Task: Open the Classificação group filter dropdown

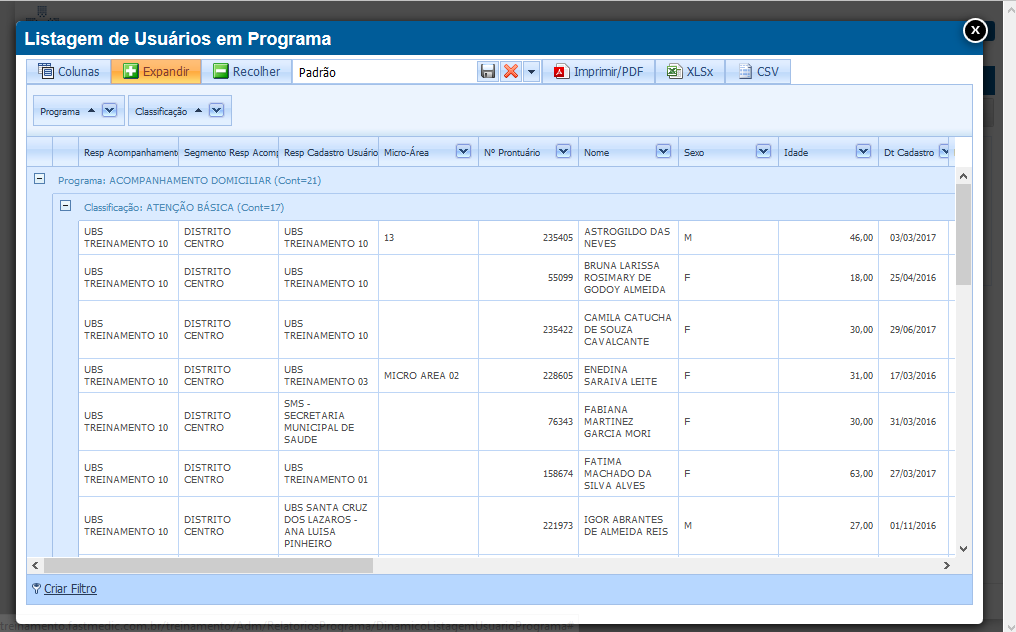Action: 216,110
